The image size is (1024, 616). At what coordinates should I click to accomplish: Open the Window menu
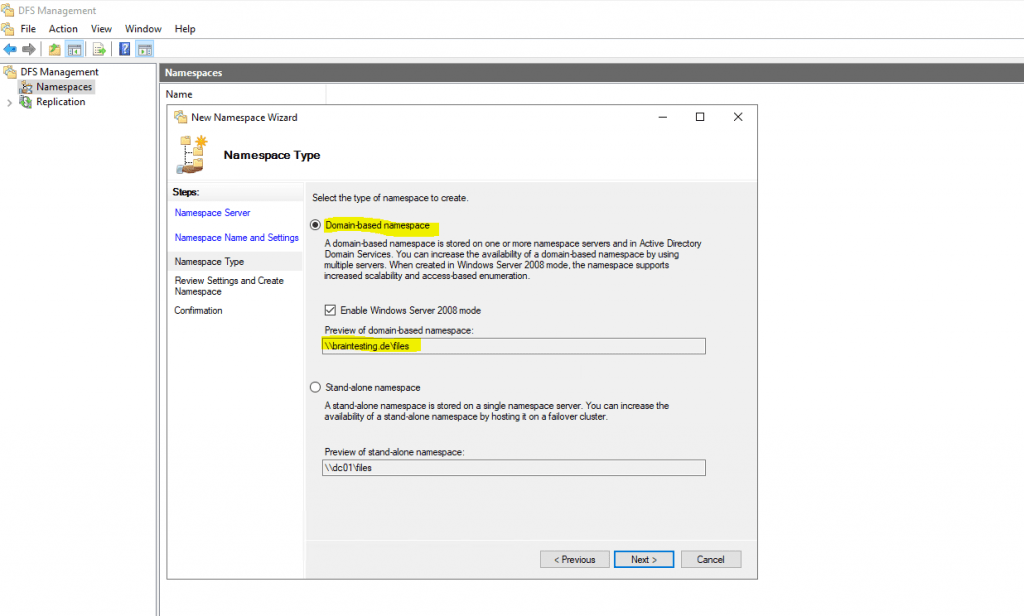pos(143,29)
